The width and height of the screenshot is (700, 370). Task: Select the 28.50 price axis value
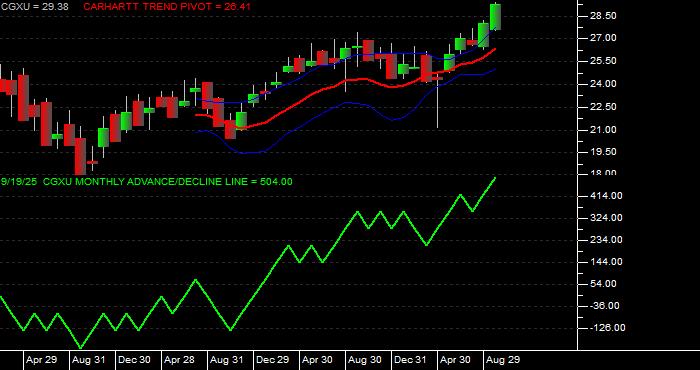603,16
